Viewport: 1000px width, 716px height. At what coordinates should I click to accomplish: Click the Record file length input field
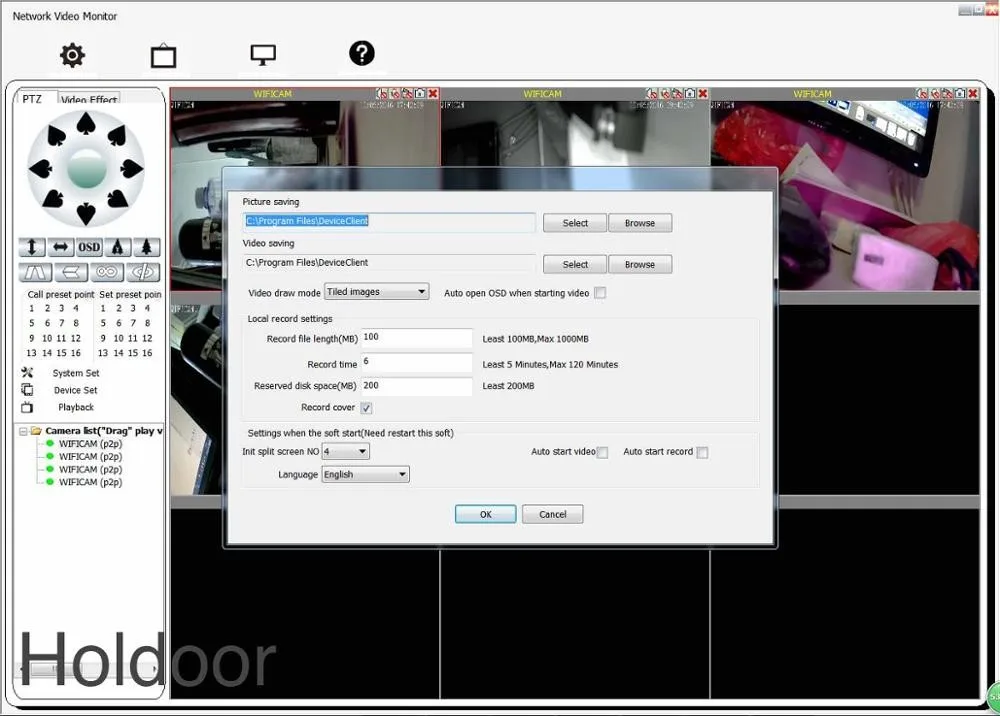point(417,338)
